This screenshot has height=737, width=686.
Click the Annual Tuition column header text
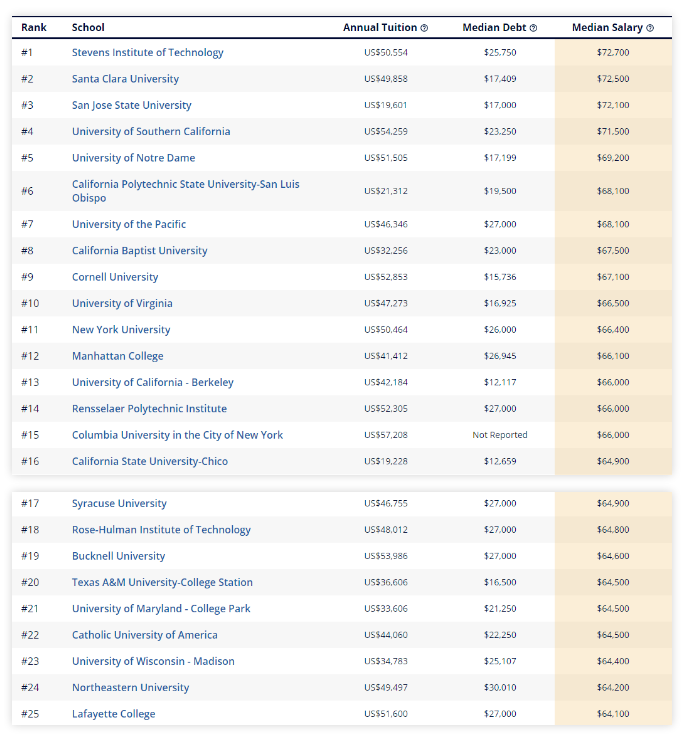pyautogui.click(x=380, y=27)
